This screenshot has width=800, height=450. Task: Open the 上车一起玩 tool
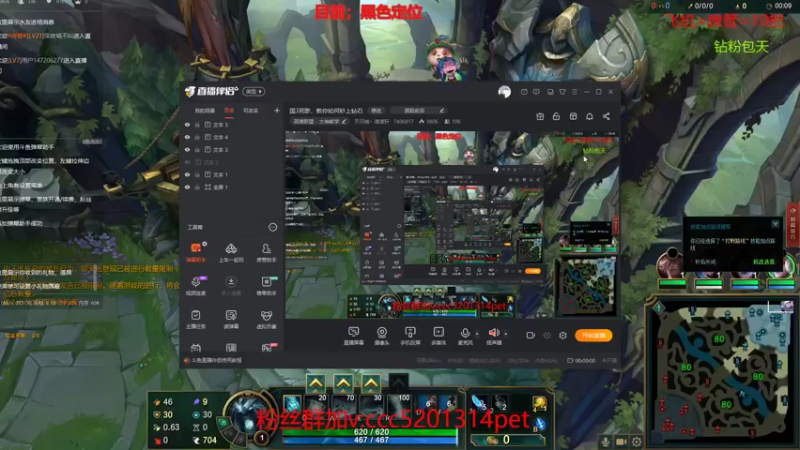point(231,253)
